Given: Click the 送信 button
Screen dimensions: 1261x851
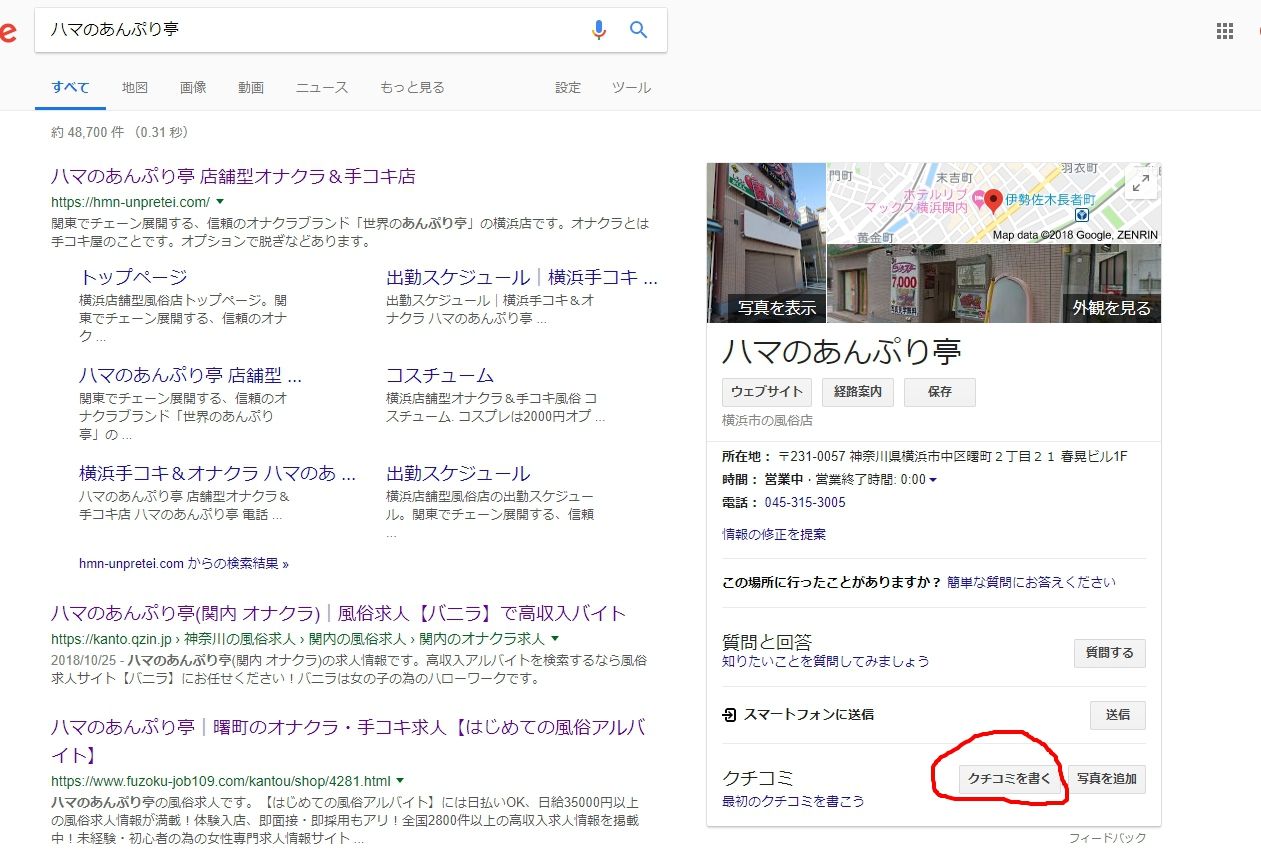Looking at the screenshot, I should [1117, 715].
